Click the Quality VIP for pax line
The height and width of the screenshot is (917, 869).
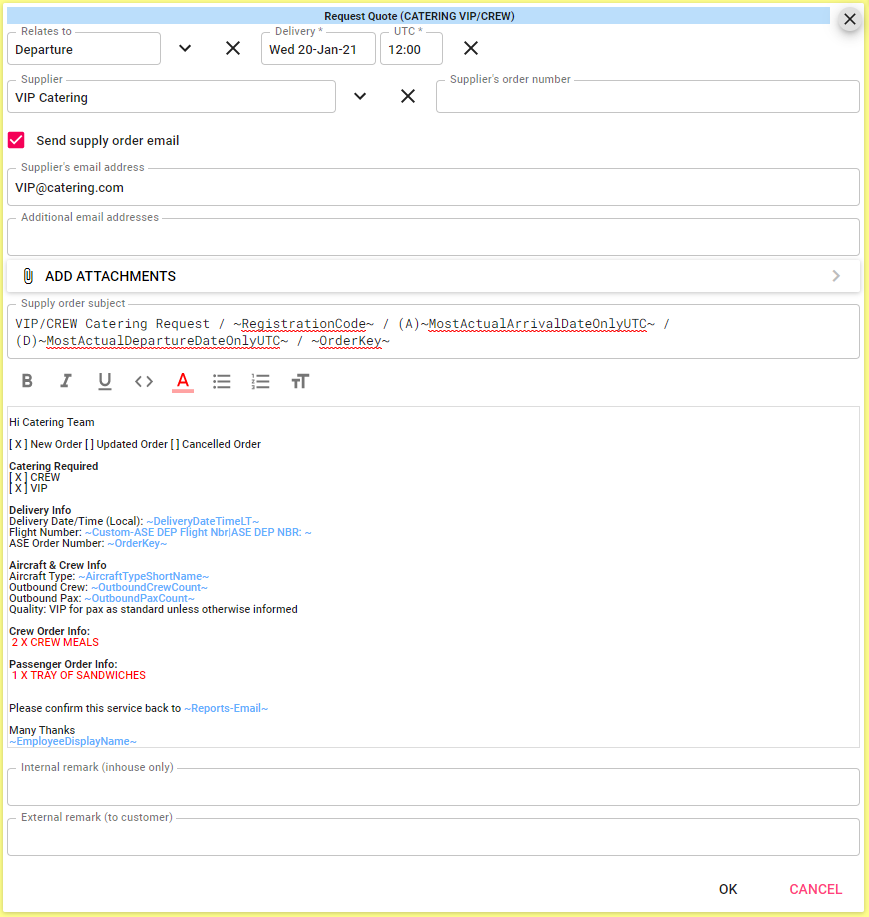(x=153, y=609)
